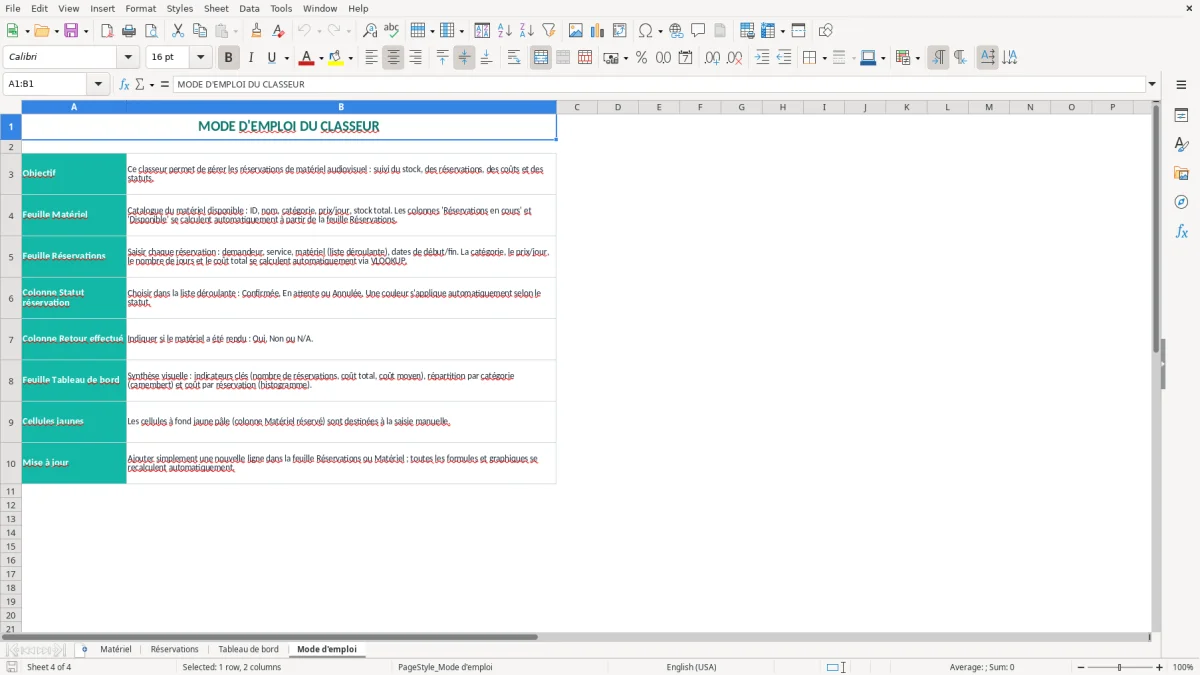Open Print Preview
The image size is (1200, 675).
pyautogui.click(x=151, y=31)
